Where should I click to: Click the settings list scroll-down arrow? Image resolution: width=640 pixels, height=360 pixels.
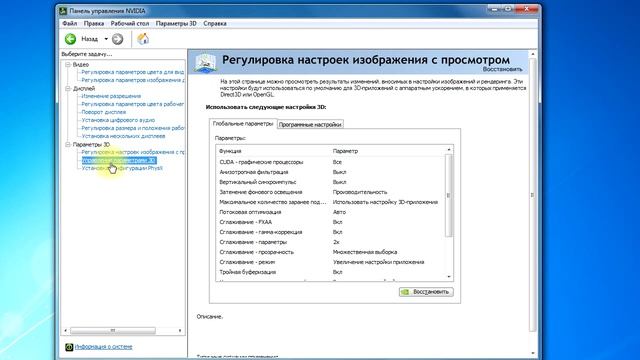(x=449, y=277)
